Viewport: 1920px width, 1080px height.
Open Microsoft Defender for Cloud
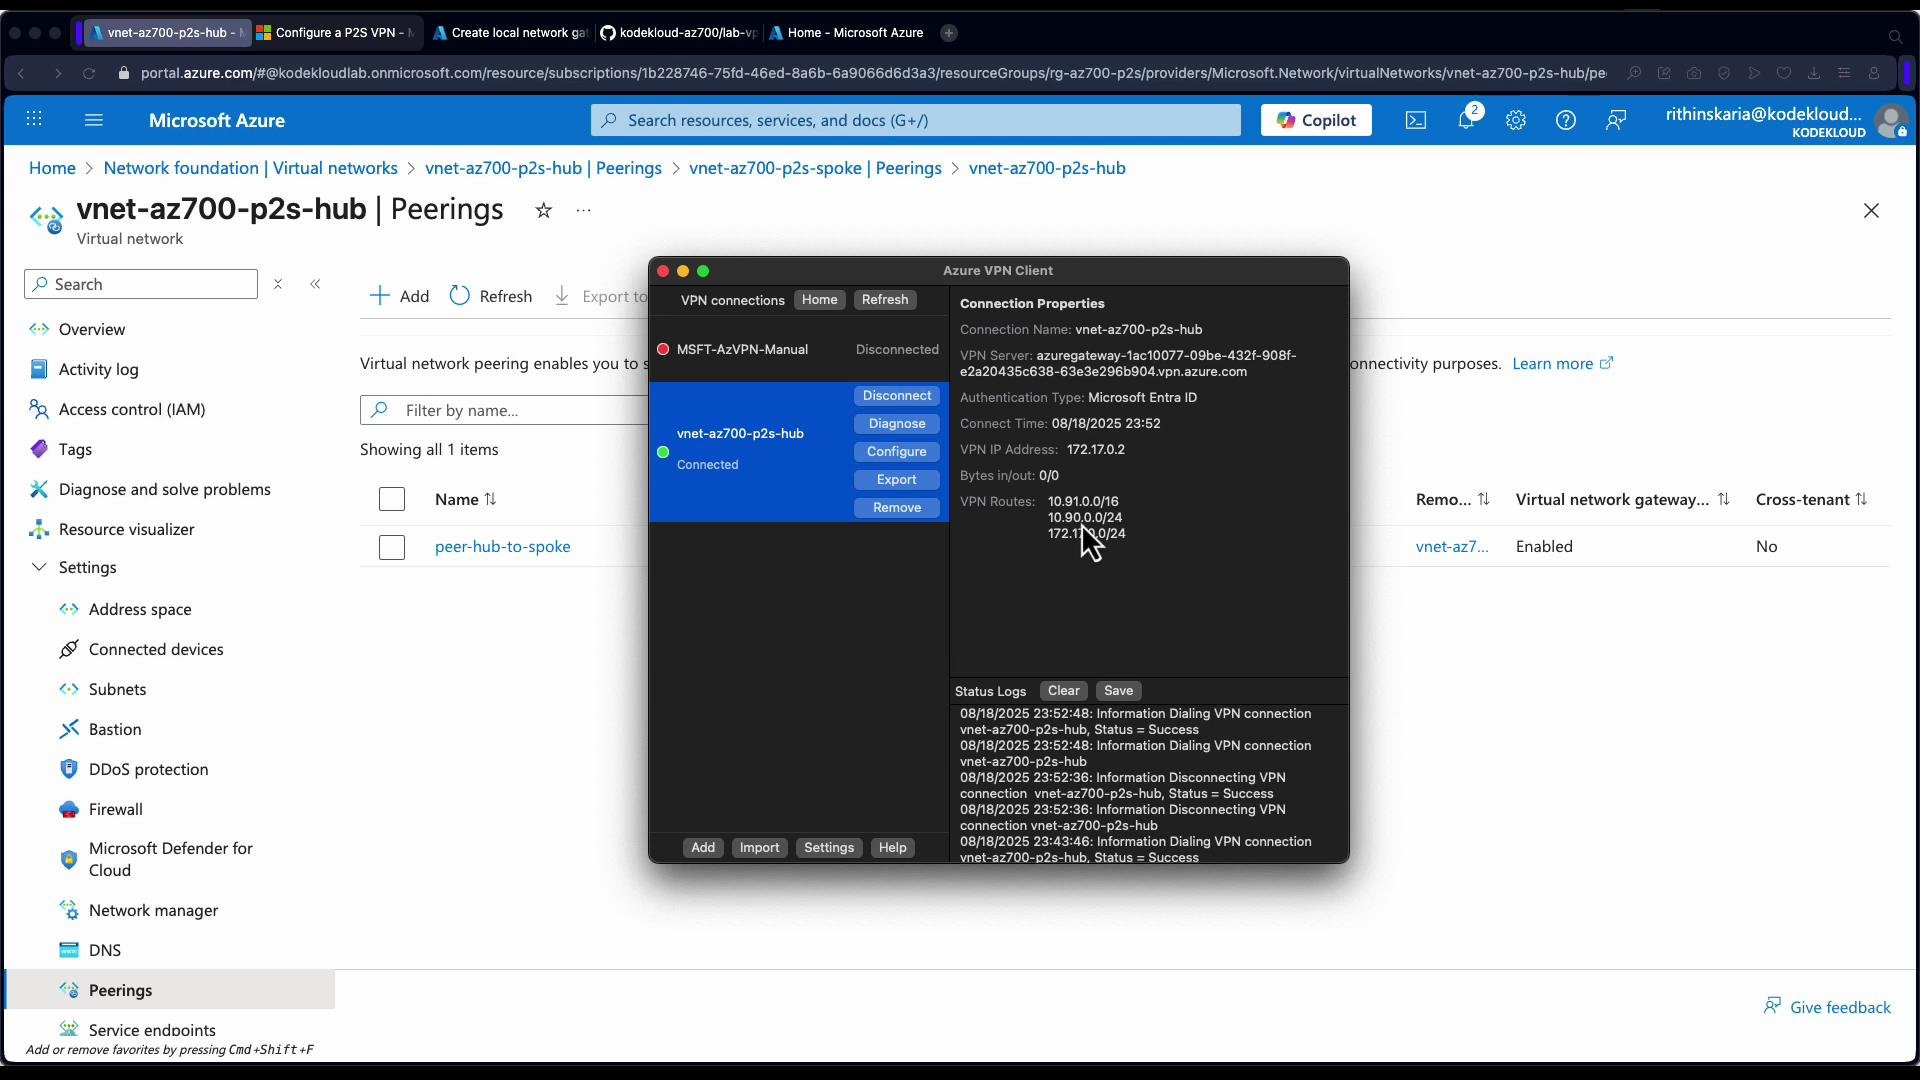coord(170,859)
